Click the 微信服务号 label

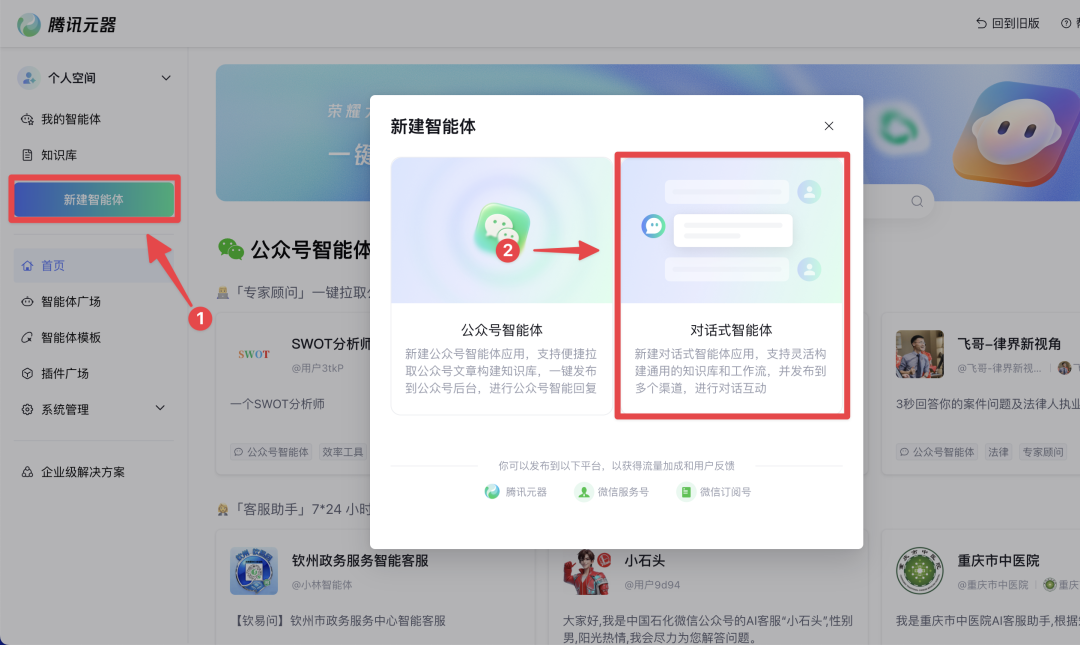point(623,492)
